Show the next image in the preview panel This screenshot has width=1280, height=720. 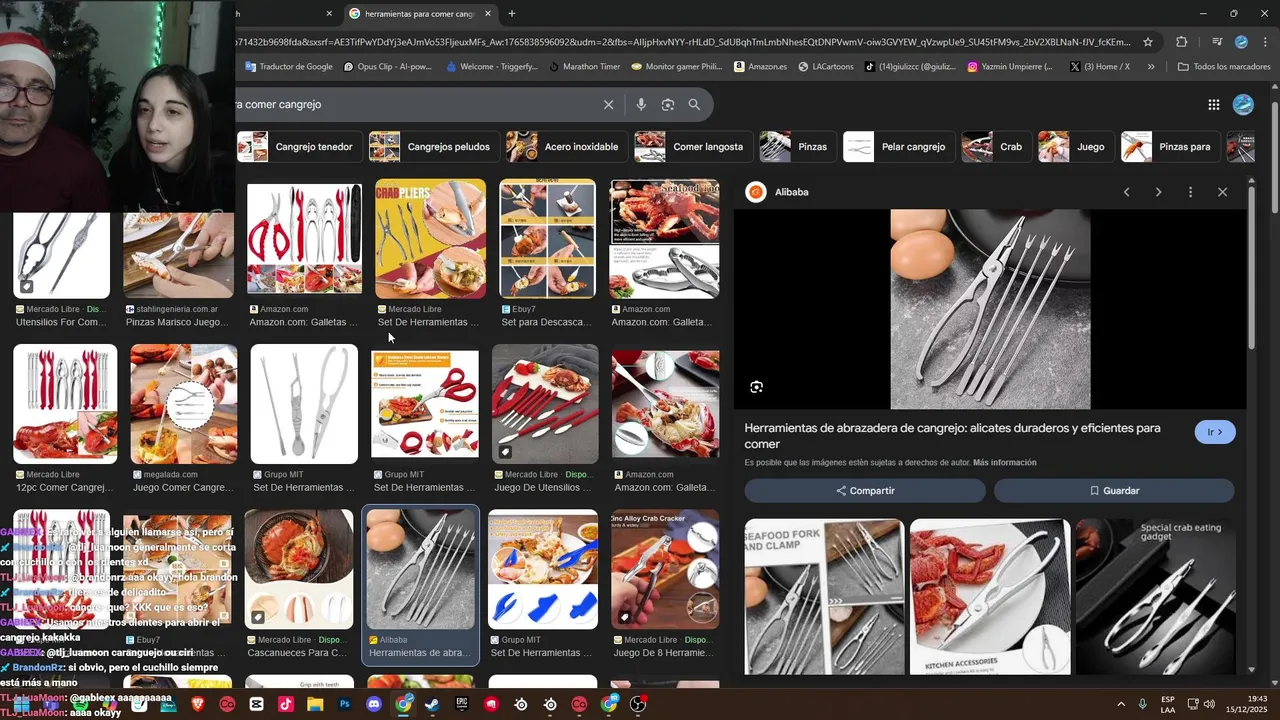pyautogui.click(x=1158, y=192)
